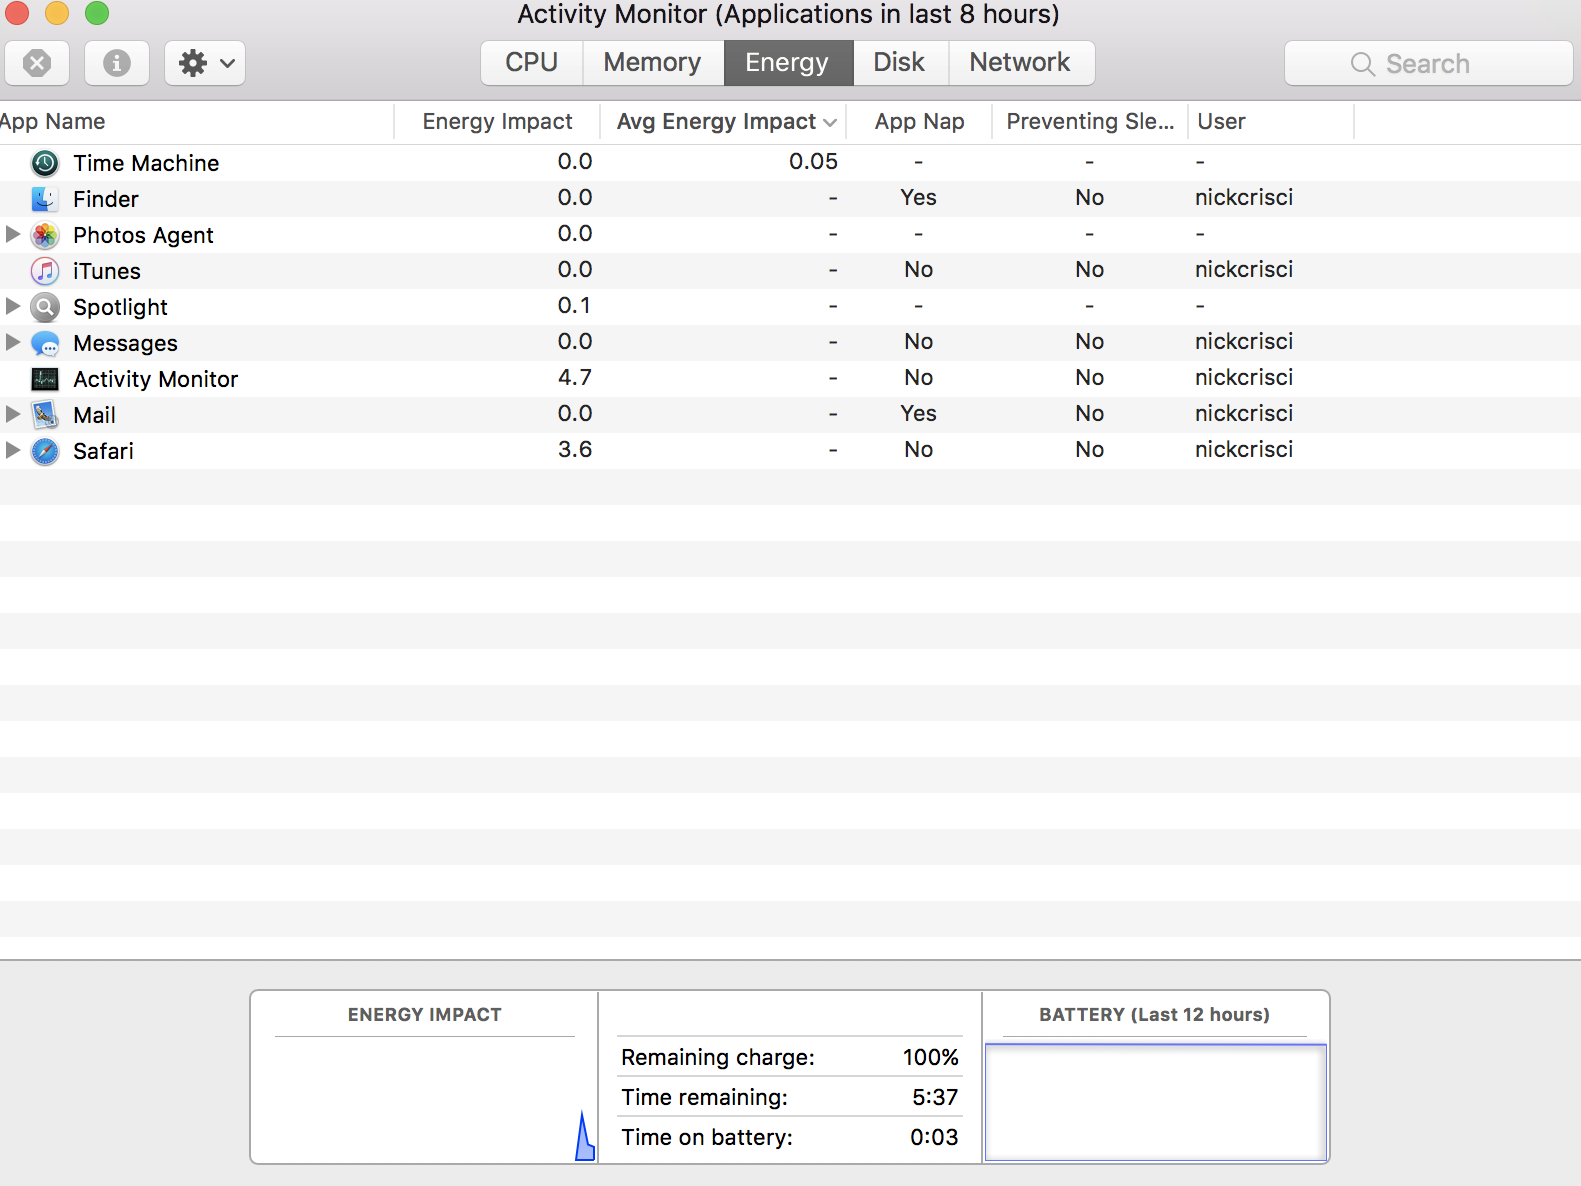Select the Time Machine row name
The image size is (1581, 1186).
(x=146, y=163)
